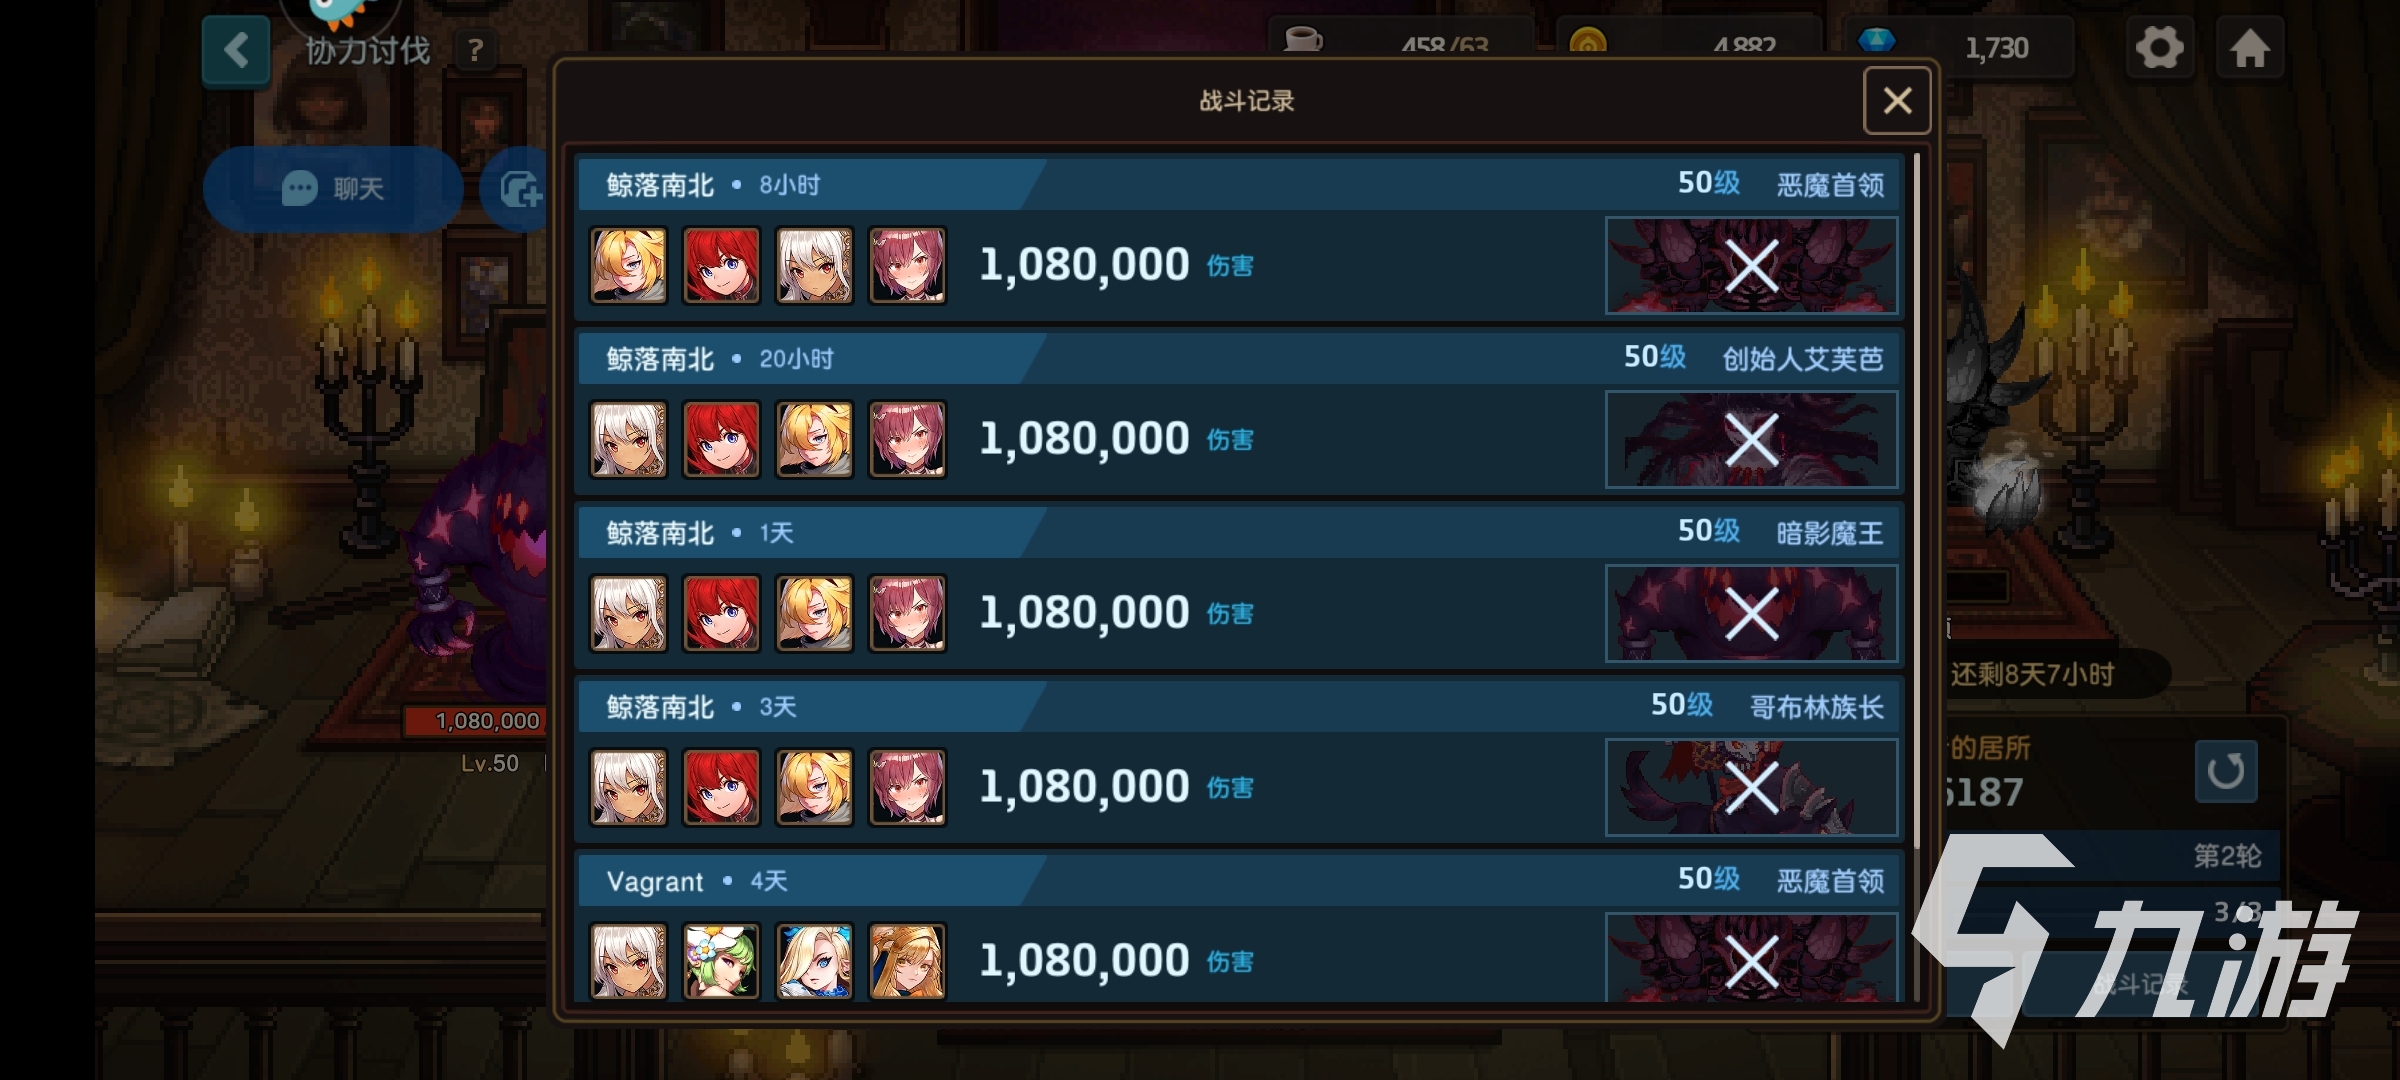Click the back arrow beside 协力讨伐
2400x1080 pixels.
pyautogui.click(x=236, y=49)
